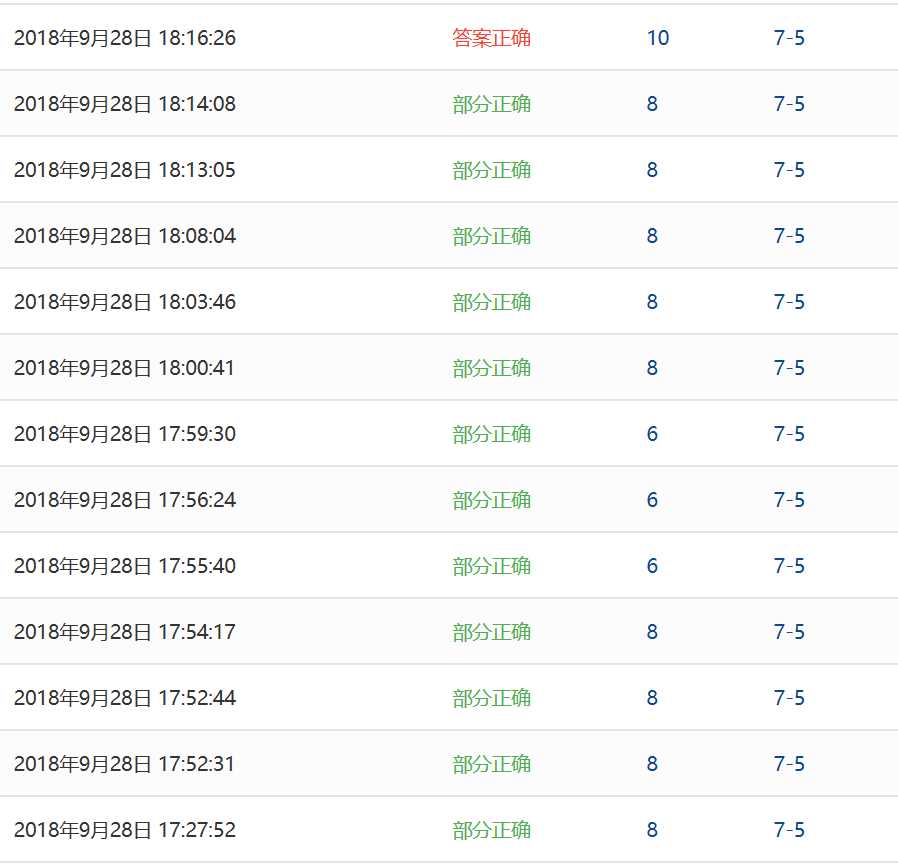
Task: Open 部分正确 result for 17:54:17 submission
Action: (x=491, y=632)
